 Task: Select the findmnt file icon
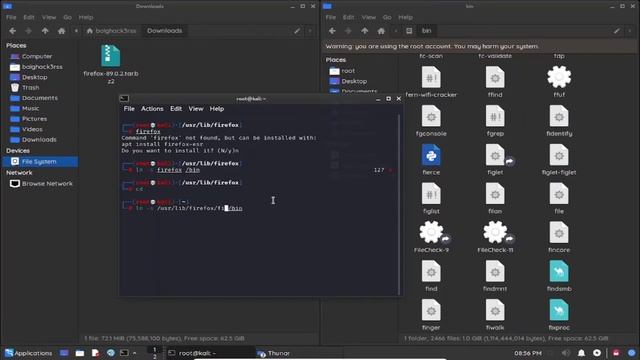(x=495, y=271)
